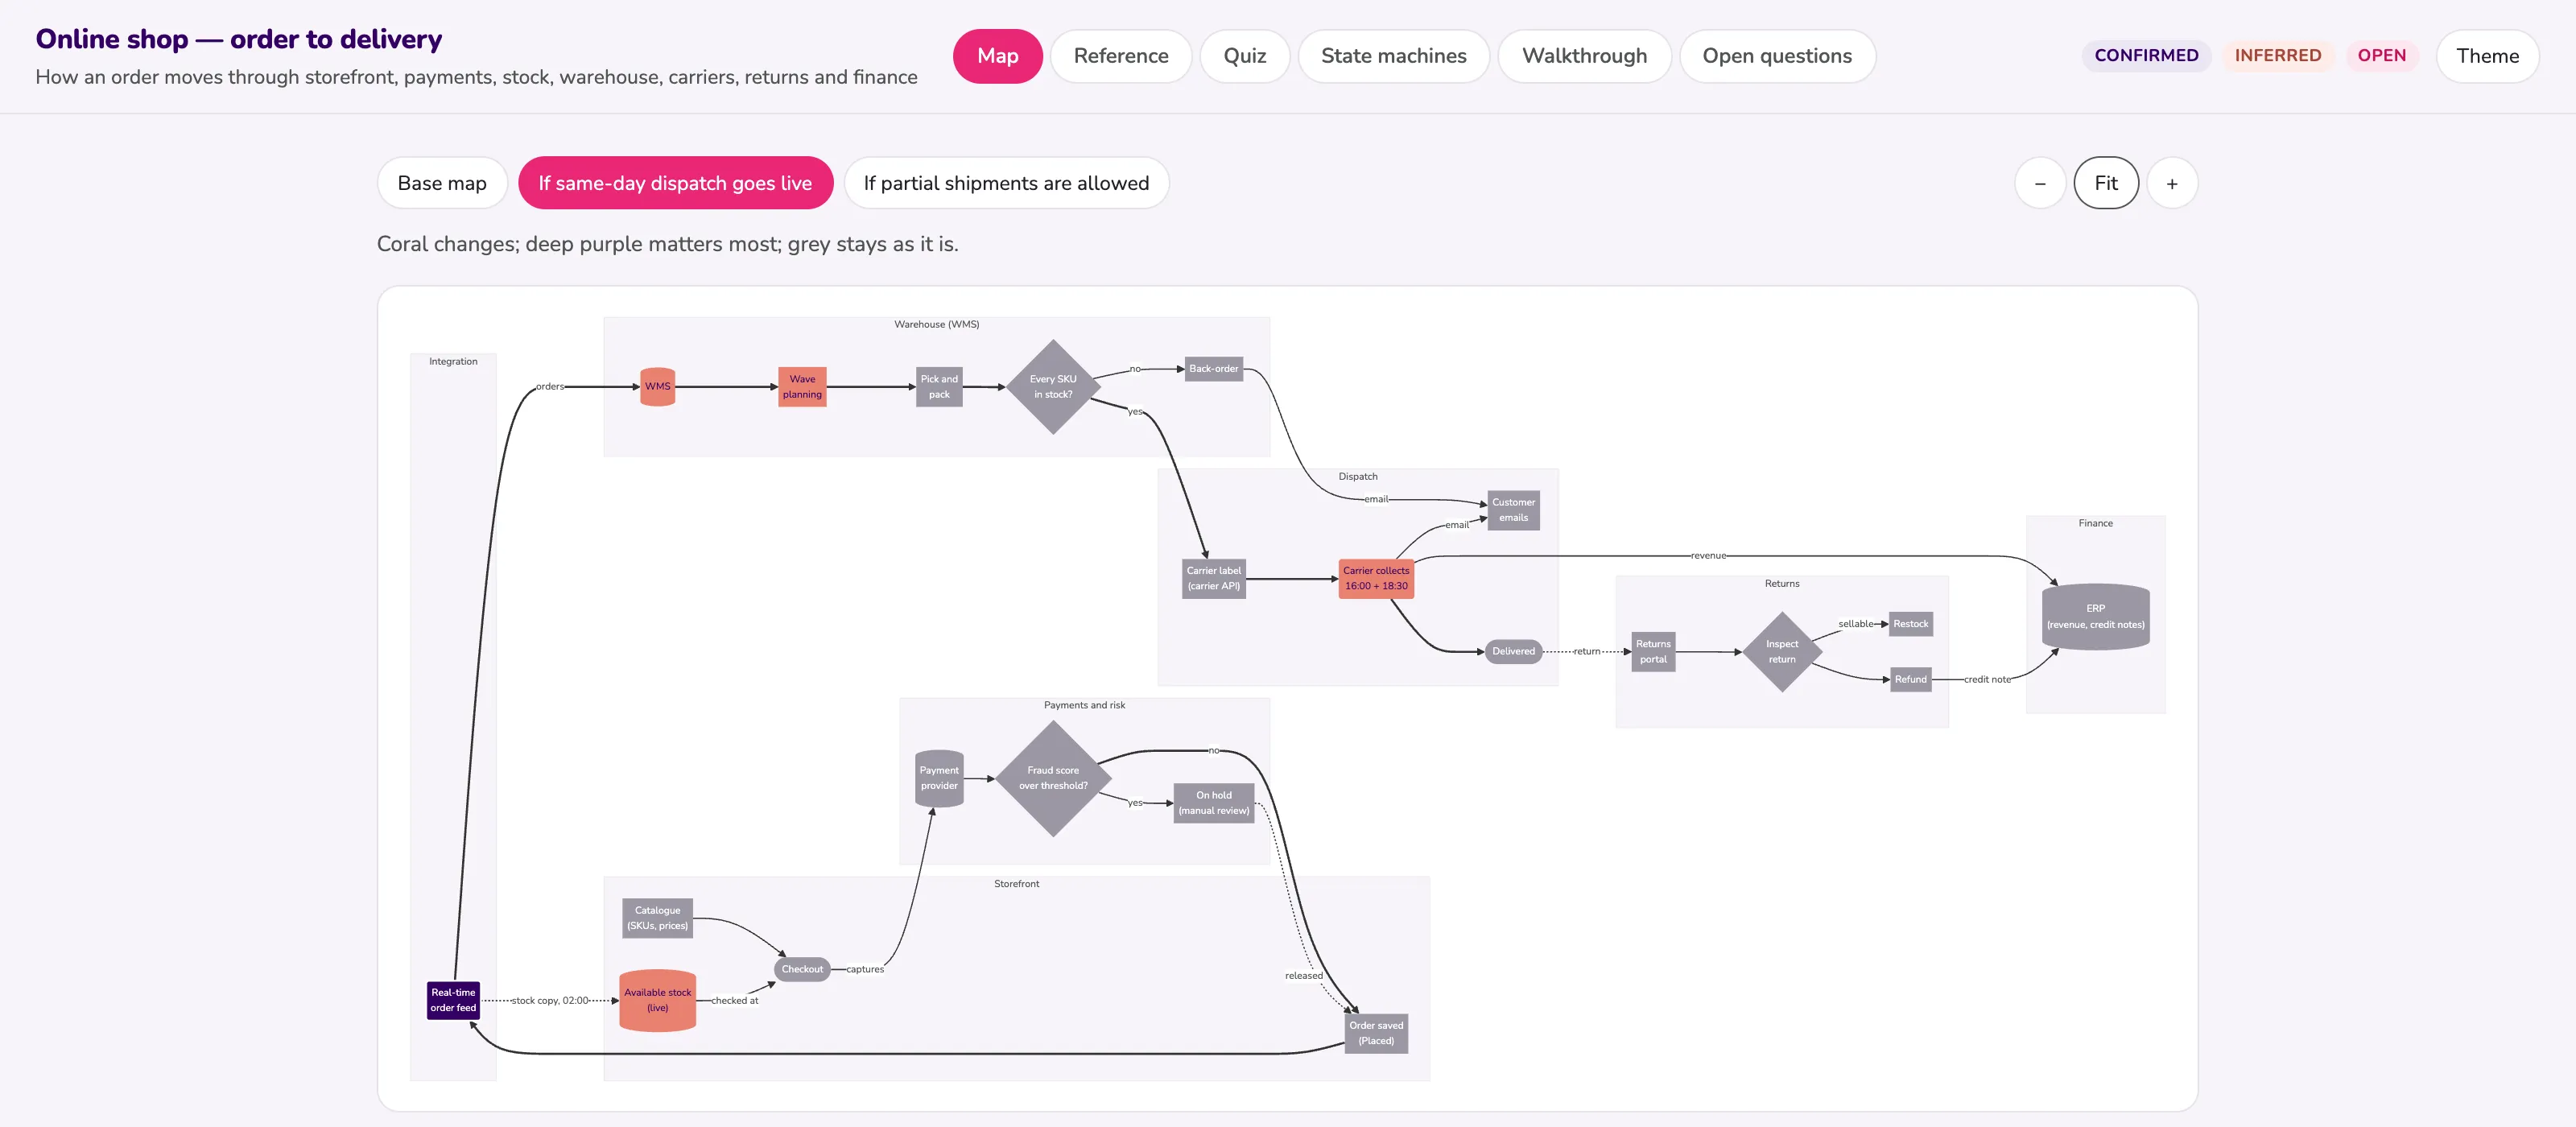This screenshot has width=2576, height=1127.
Task: Click the Inspect return diamond
Action: click(1781, 652)
